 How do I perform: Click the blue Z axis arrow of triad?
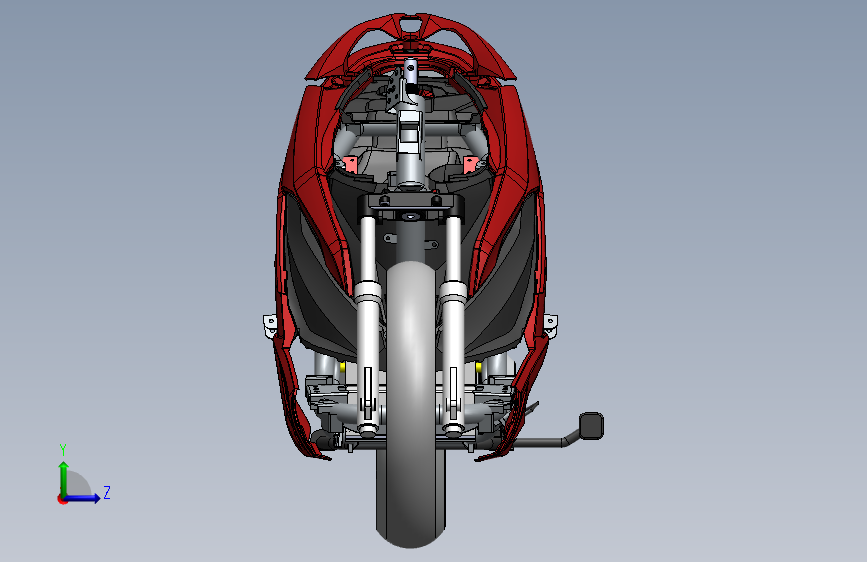click(82, 498)
